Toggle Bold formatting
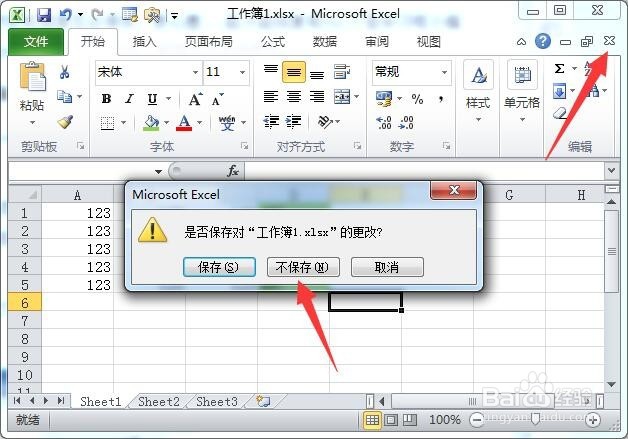 (106, 99)
